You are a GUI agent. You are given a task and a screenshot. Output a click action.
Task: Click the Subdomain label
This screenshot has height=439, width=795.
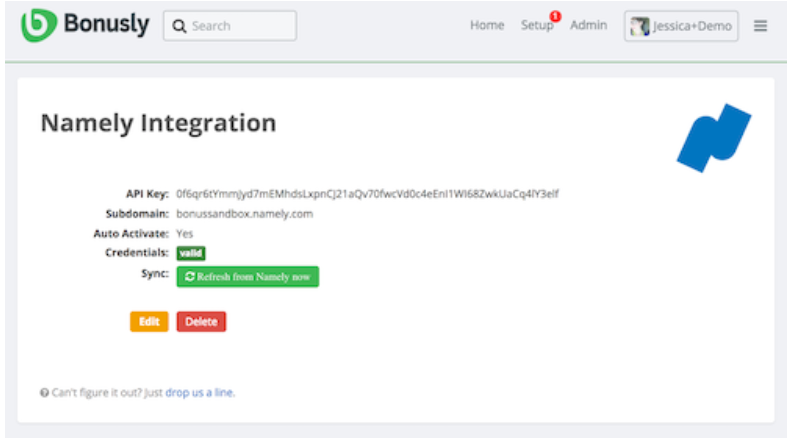(137, 214)
